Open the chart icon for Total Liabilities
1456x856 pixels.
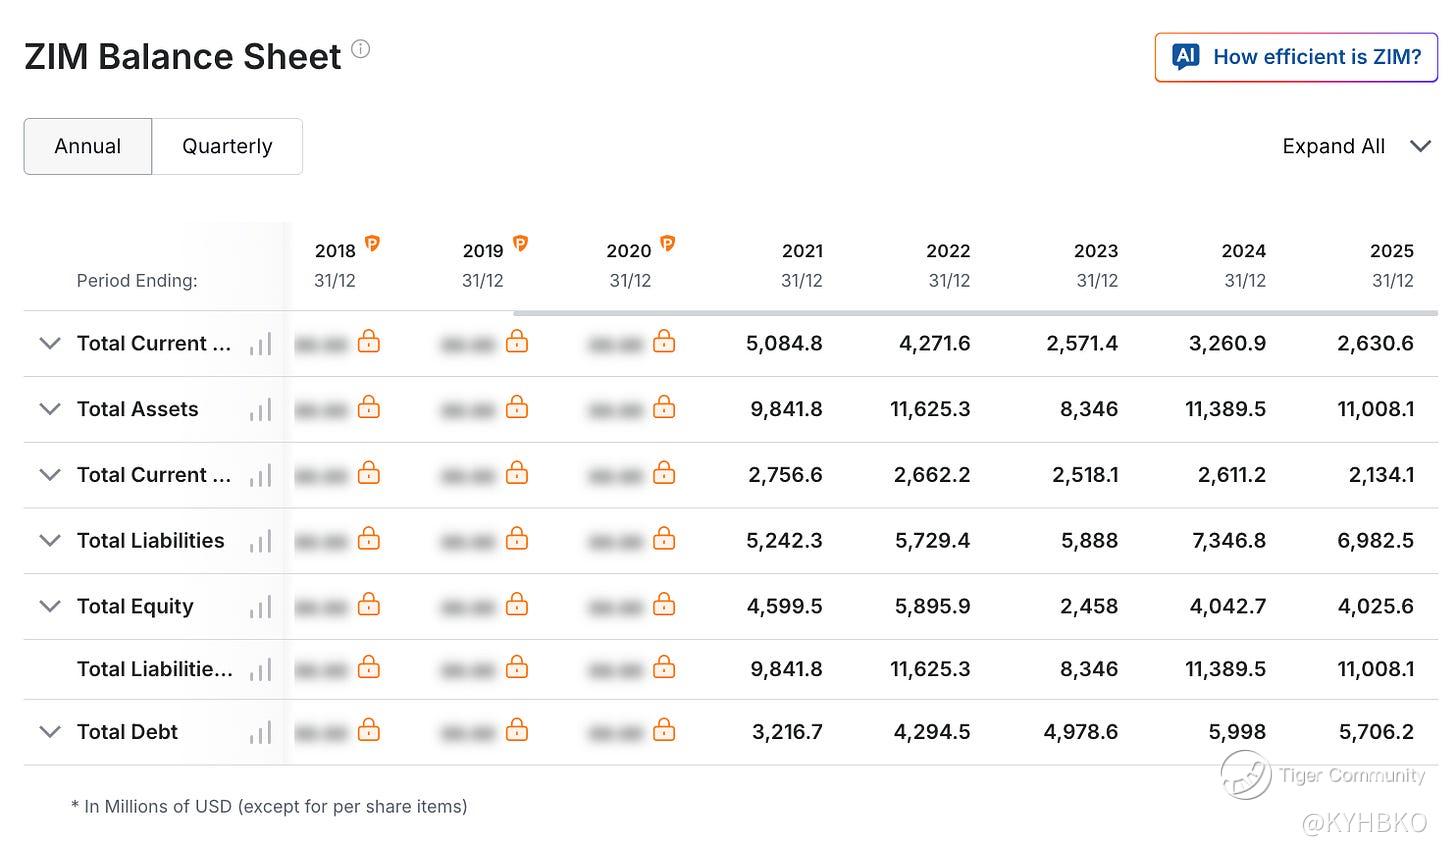[260, 541]
